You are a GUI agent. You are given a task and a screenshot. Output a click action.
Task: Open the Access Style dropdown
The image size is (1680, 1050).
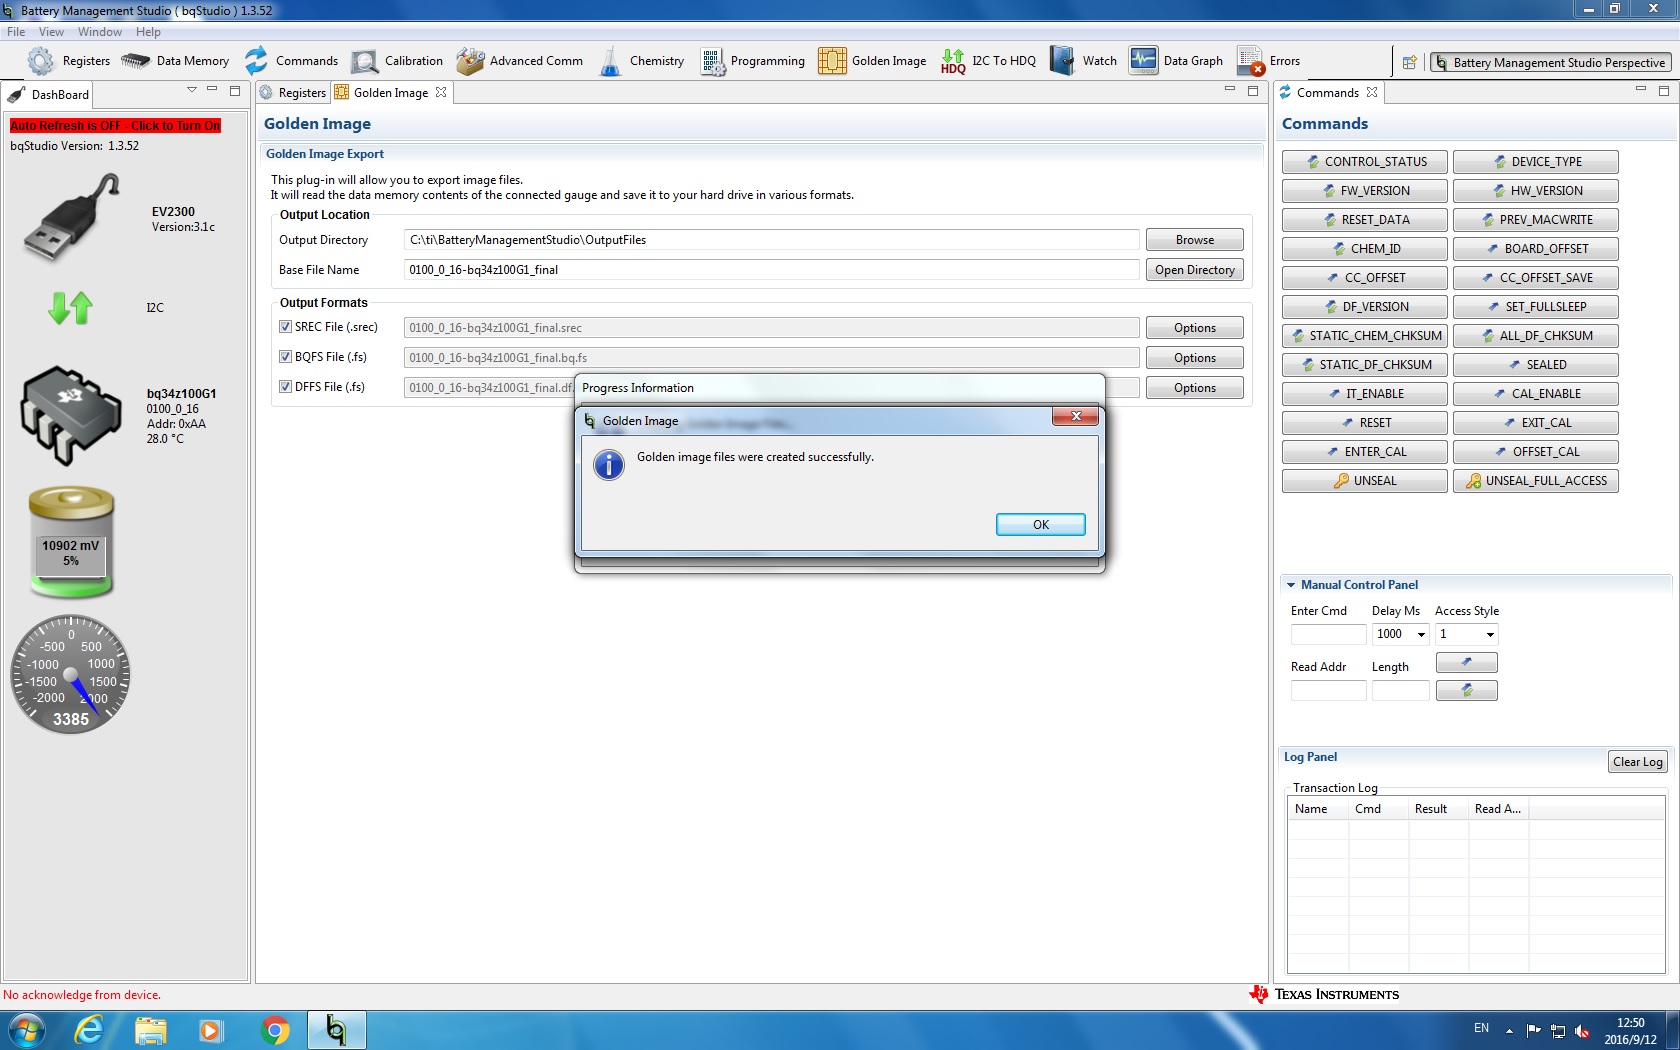[x=1490, y=634]
